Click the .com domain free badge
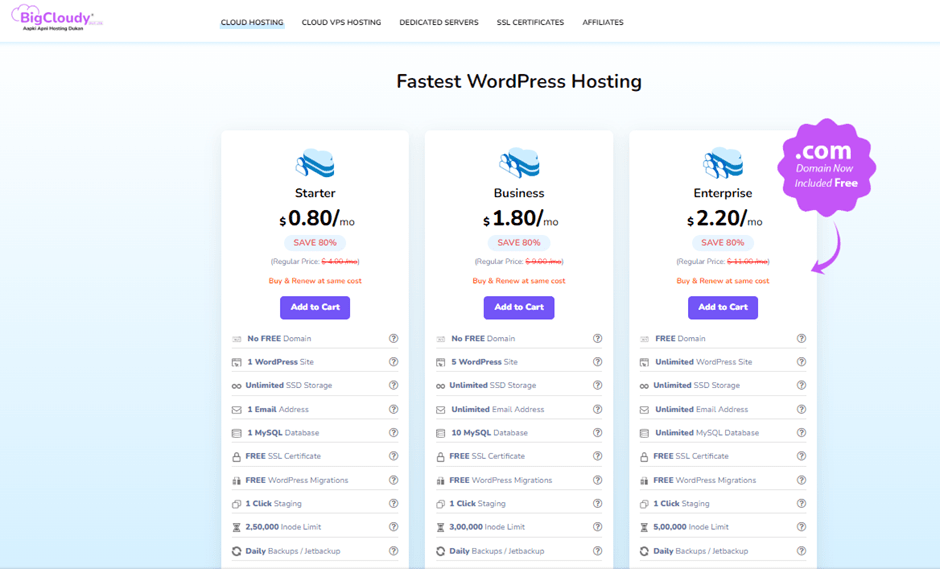 coord(826,167)
